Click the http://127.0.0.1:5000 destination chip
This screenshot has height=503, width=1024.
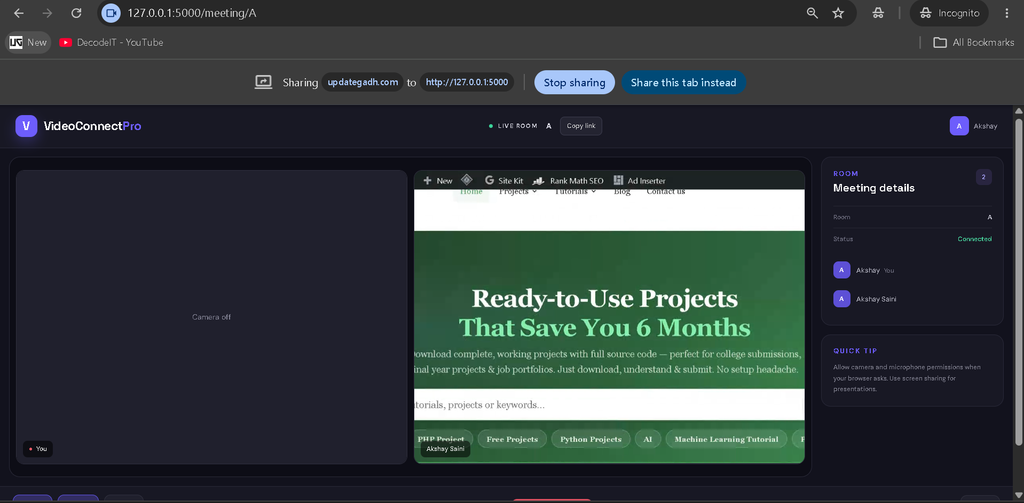(466, 82)
